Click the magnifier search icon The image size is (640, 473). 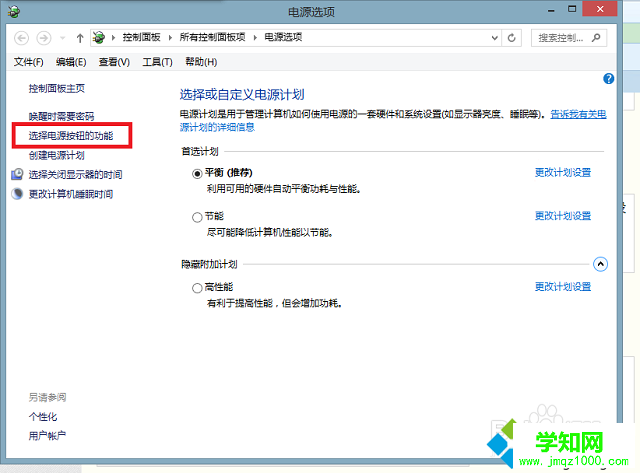pyautogui.click(x=596, y=38)
